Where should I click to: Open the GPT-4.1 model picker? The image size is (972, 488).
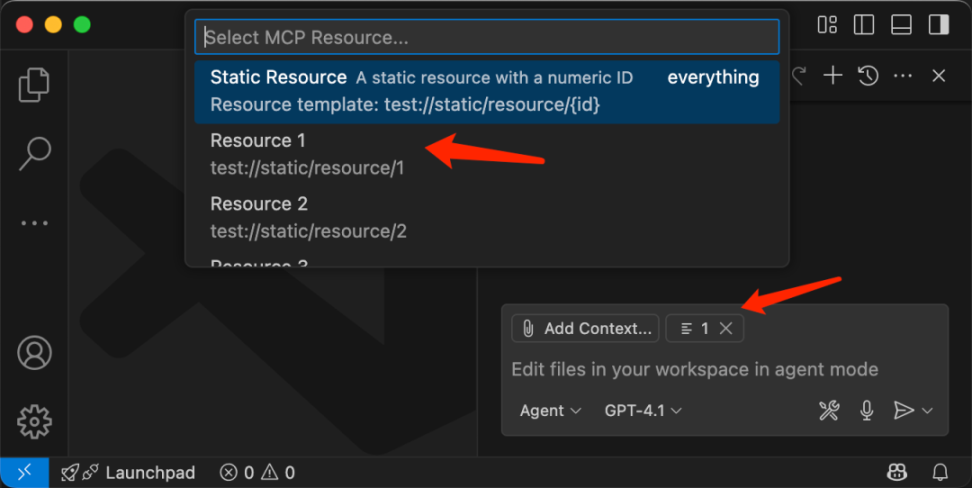[x=643, y=410]
